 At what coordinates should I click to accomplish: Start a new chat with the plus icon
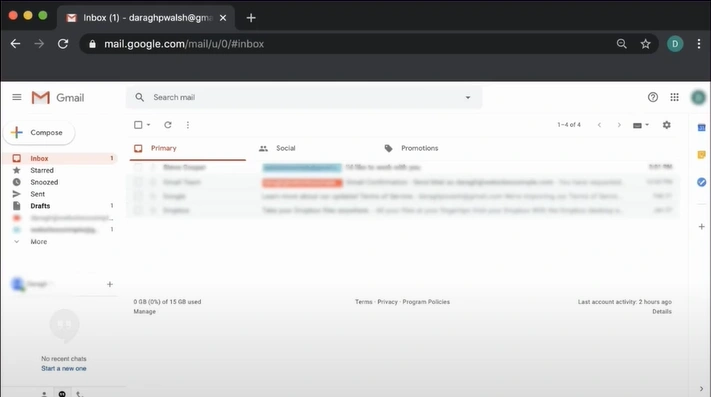(110, 284)
